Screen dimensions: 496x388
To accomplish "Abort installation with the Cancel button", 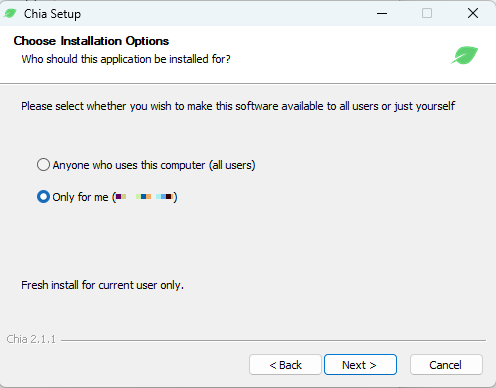I will (x=446, y=365).
